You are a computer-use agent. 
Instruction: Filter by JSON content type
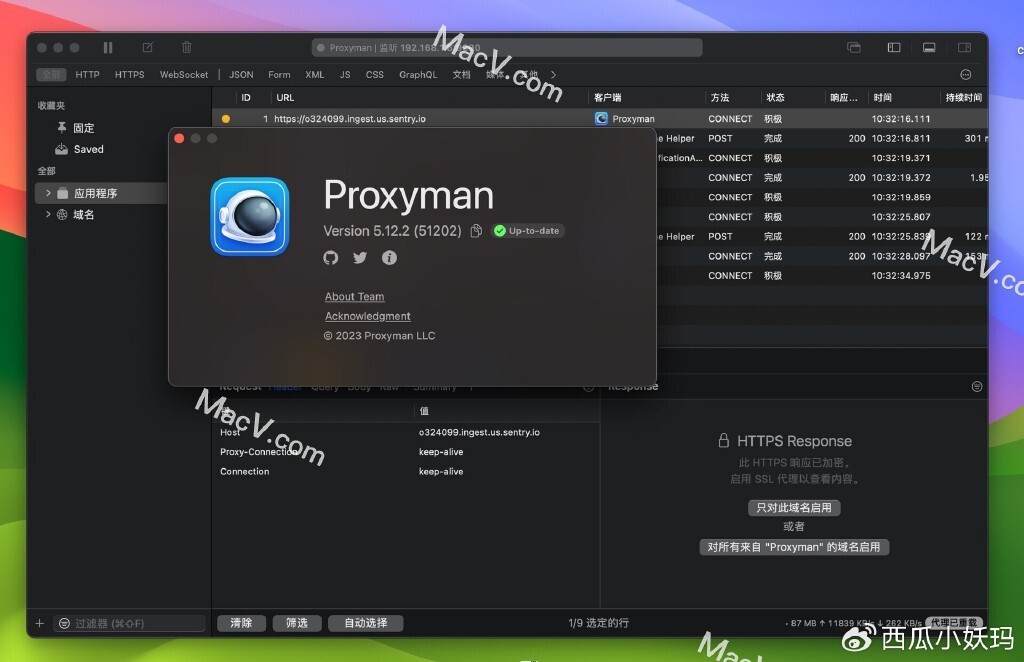[x=241, y=74]
